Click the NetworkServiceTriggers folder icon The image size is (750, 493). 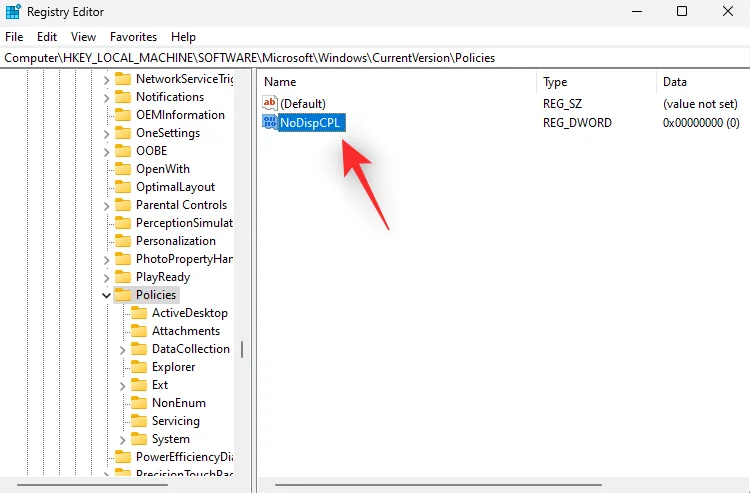click(123, 78)
